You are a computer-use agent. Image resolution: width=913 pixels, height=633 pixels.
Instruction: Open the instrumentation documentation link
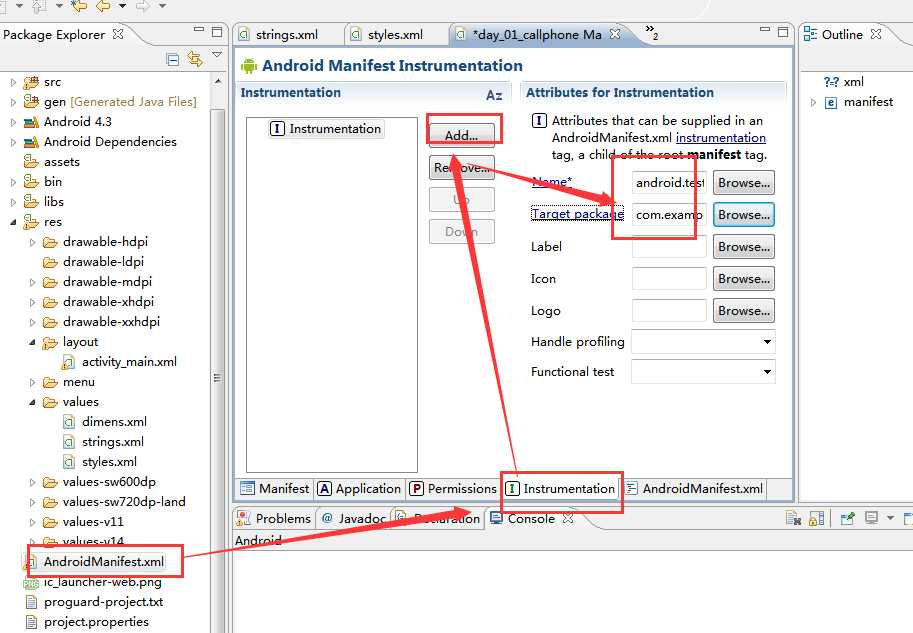[x=721, y=138]
